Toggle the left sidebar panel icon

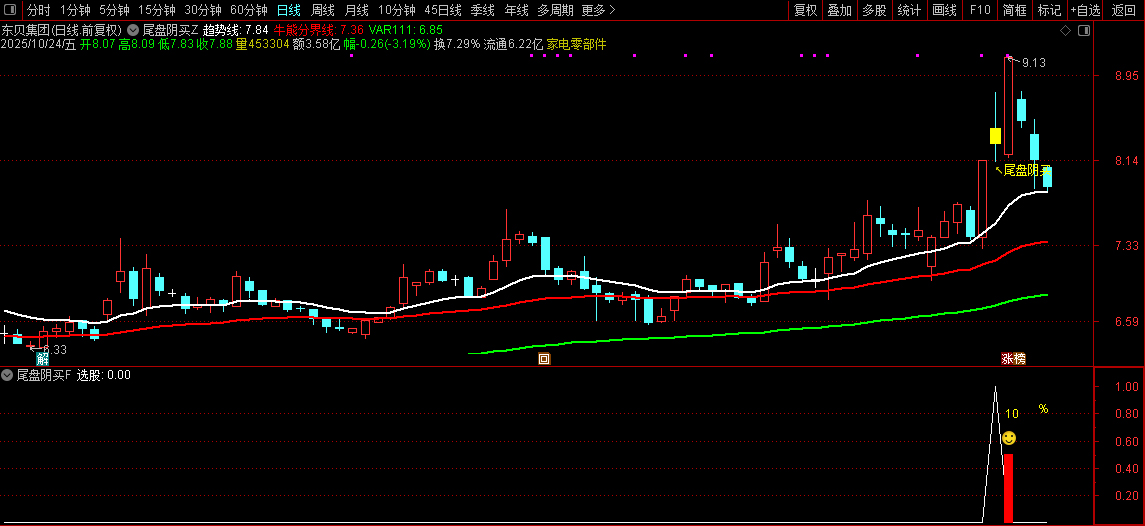[x=10, y=10]
